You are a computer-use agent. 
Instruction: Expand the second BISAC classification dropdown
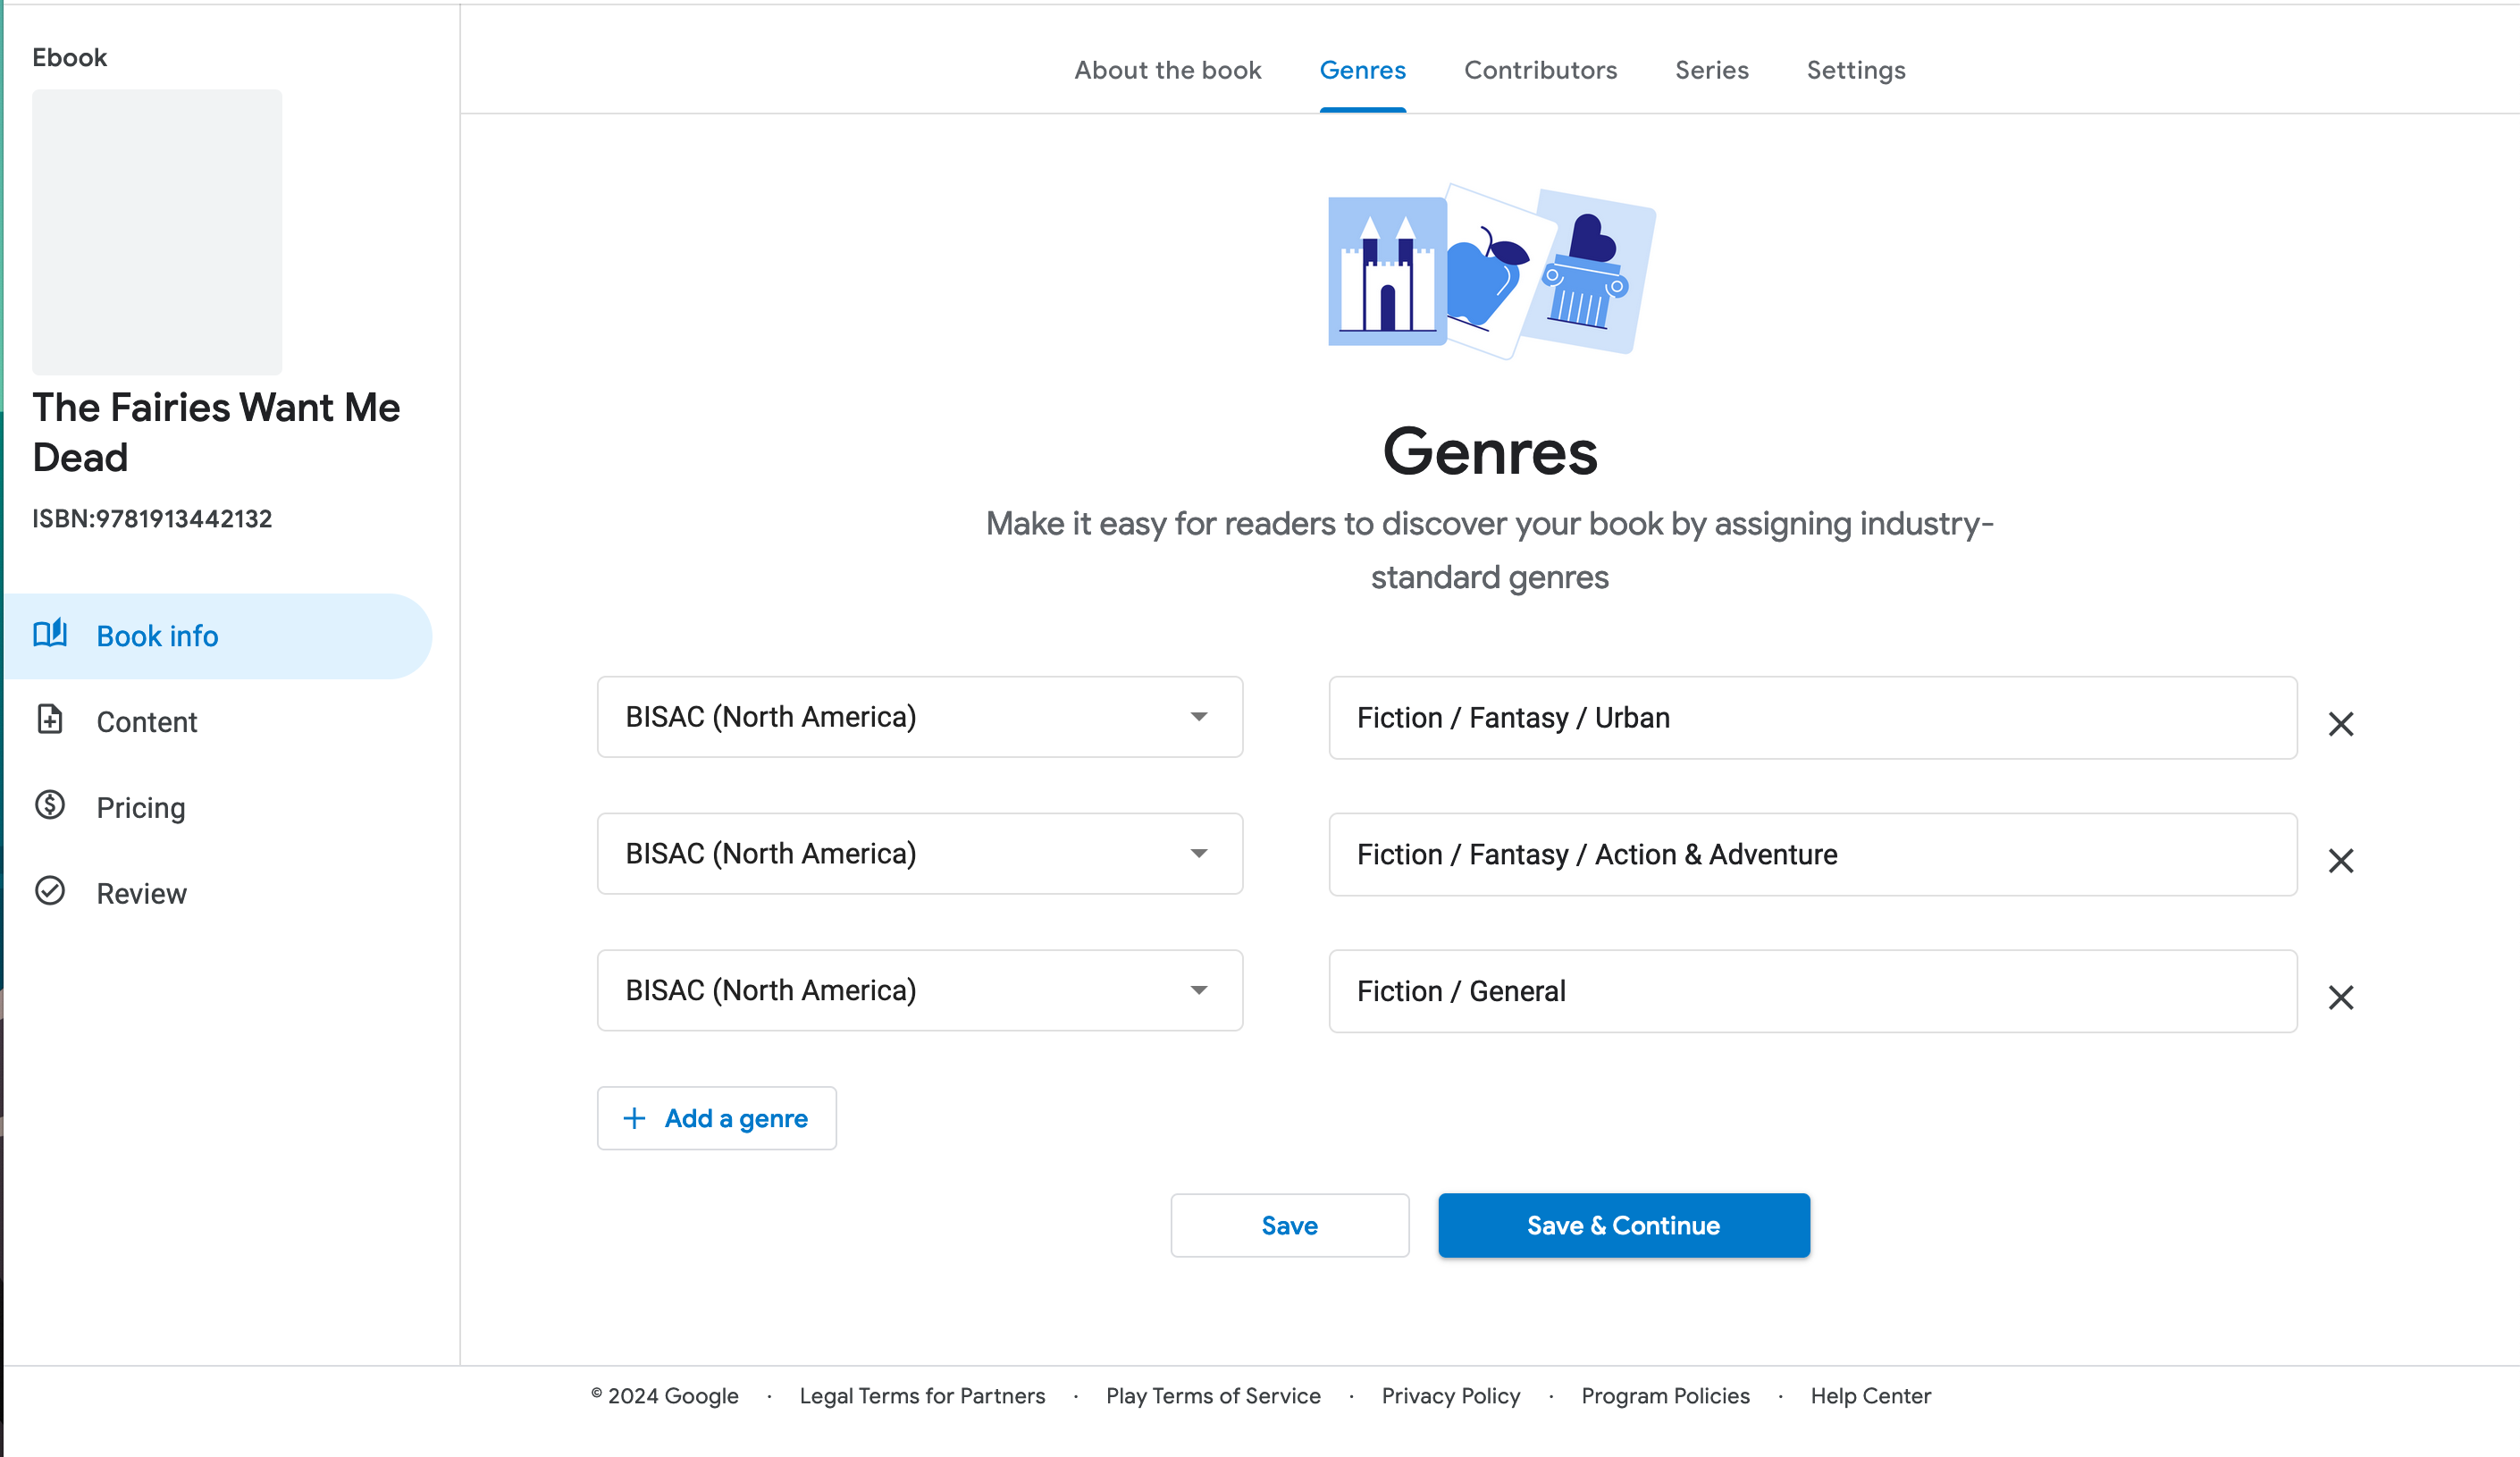point(919,853)
